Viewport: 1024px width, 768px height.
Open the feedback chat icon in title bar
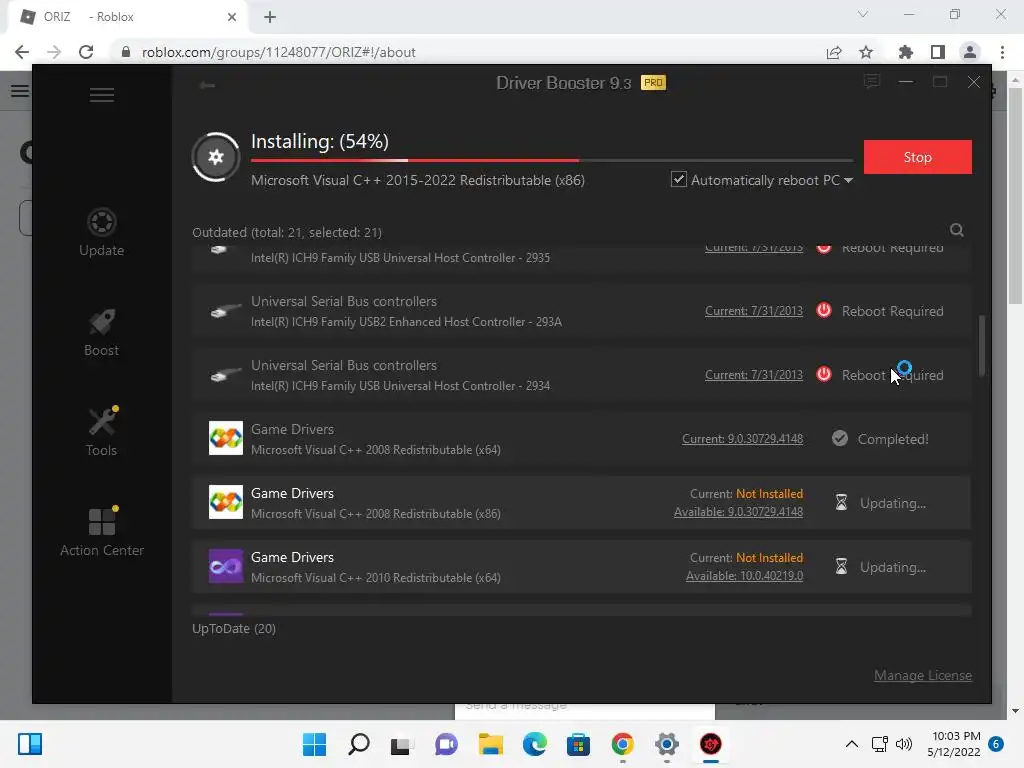click(x=872, y=82)
